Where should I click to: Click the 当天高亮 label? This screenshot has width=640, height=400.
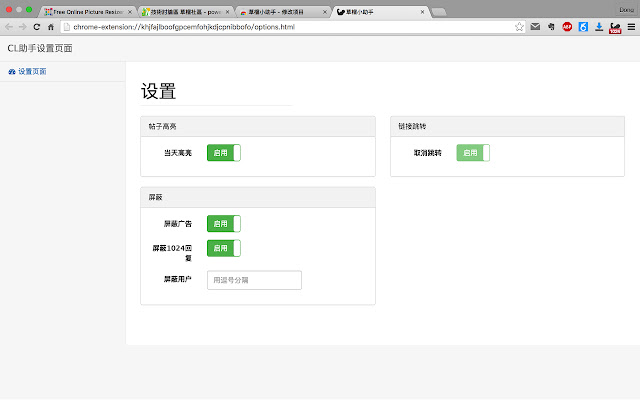(178, 153)
